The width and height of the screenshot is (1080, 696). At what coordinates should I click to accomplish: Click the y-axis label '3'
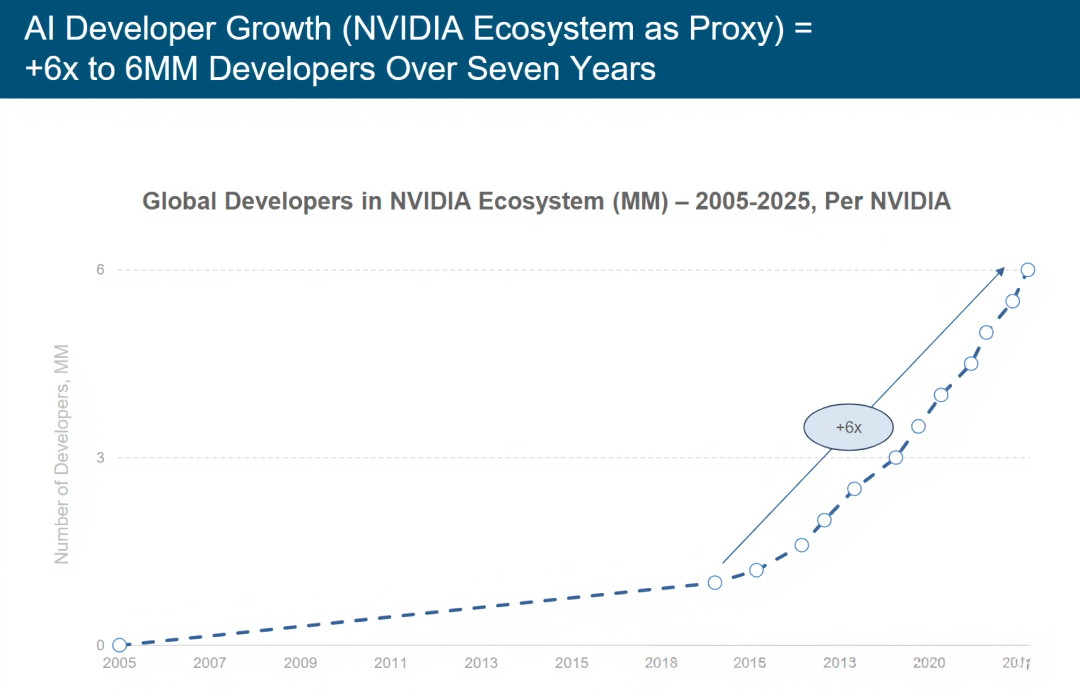point(101,458)
